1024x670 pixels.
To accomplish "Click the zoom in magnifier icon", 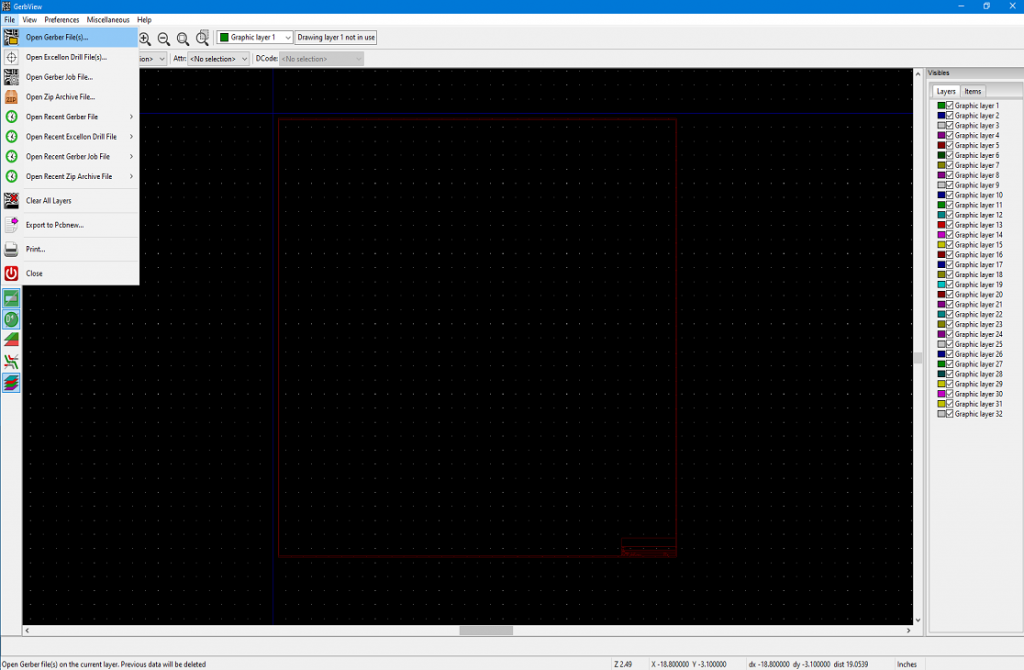I will pyautogui.click(x=144, y=38).
